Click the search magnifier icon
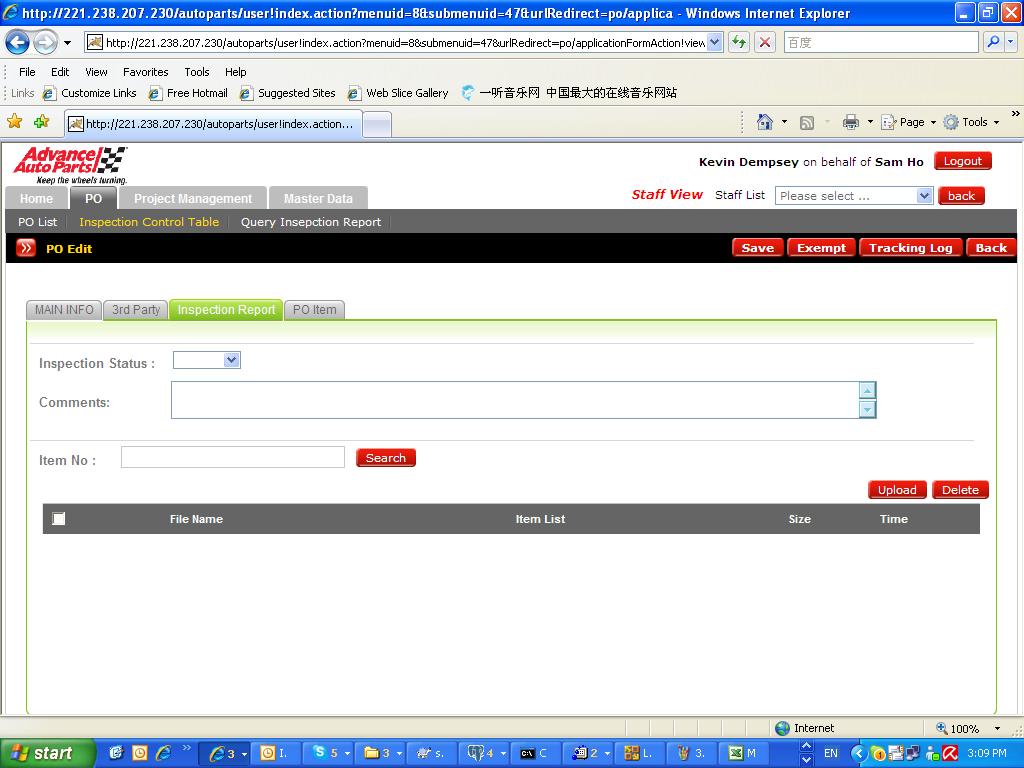This screenshot has width=1024, height=768. [993, 43]
